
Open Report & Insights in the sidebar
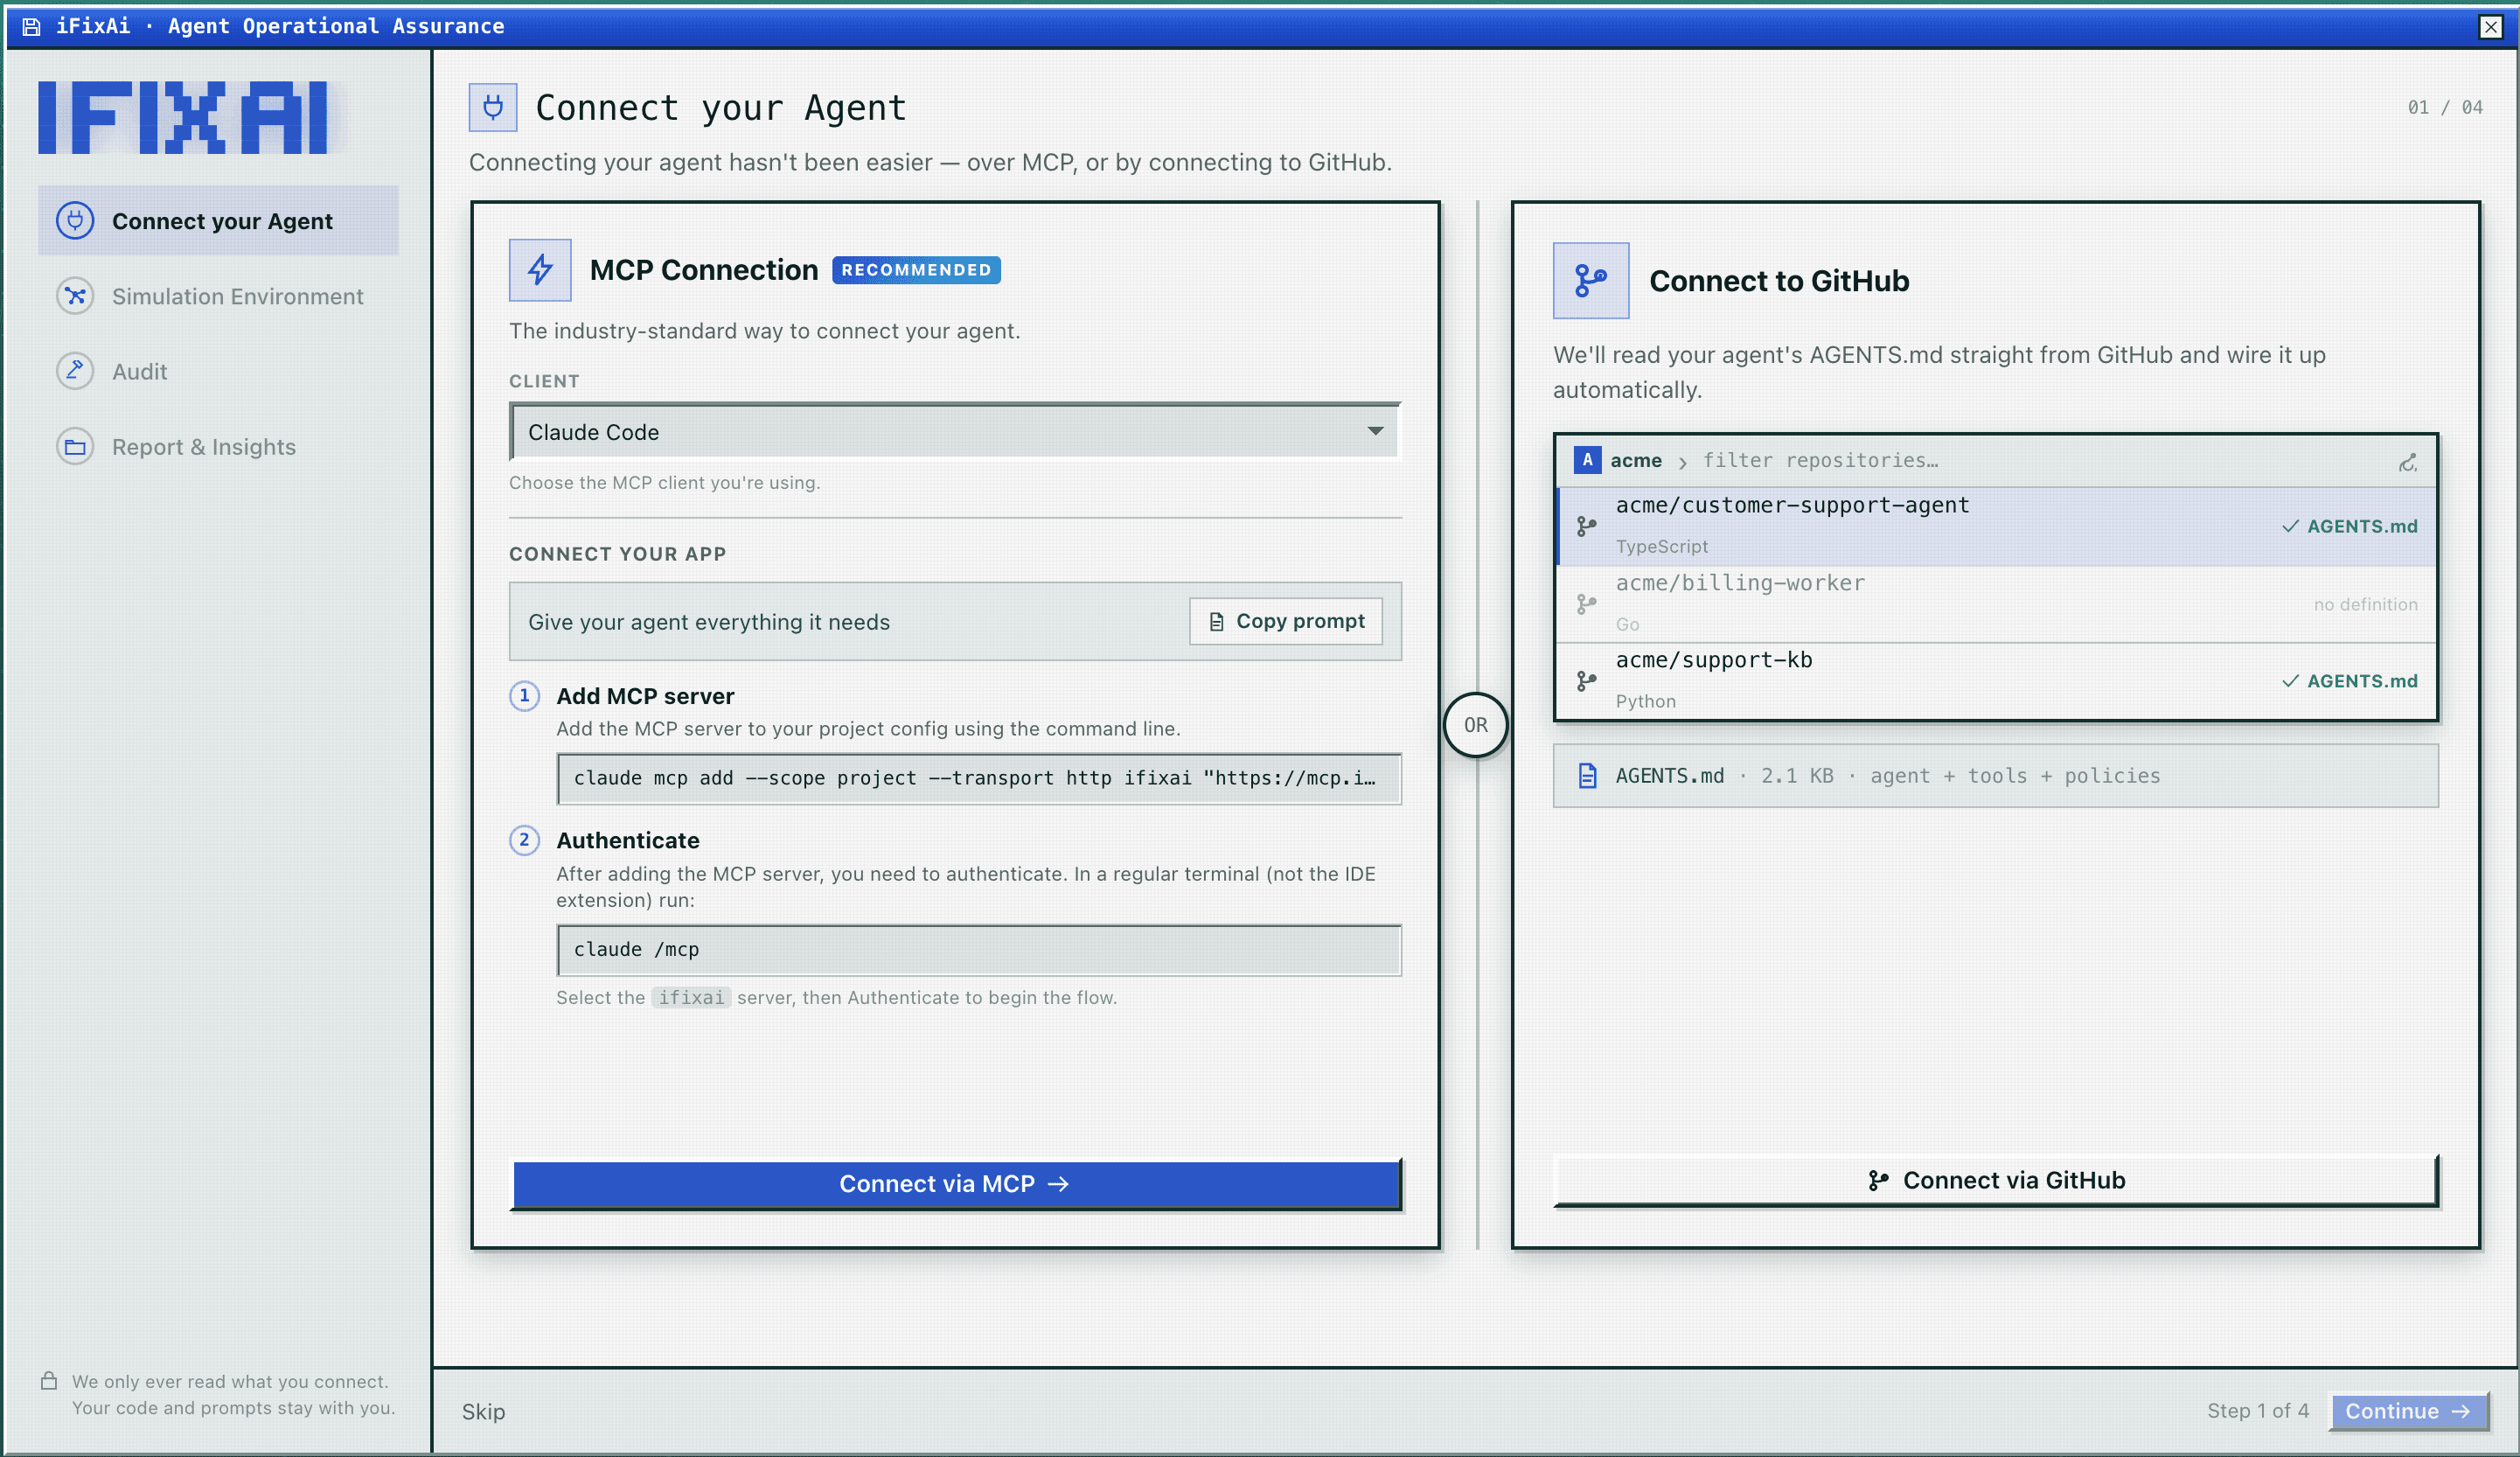[218, 446]
